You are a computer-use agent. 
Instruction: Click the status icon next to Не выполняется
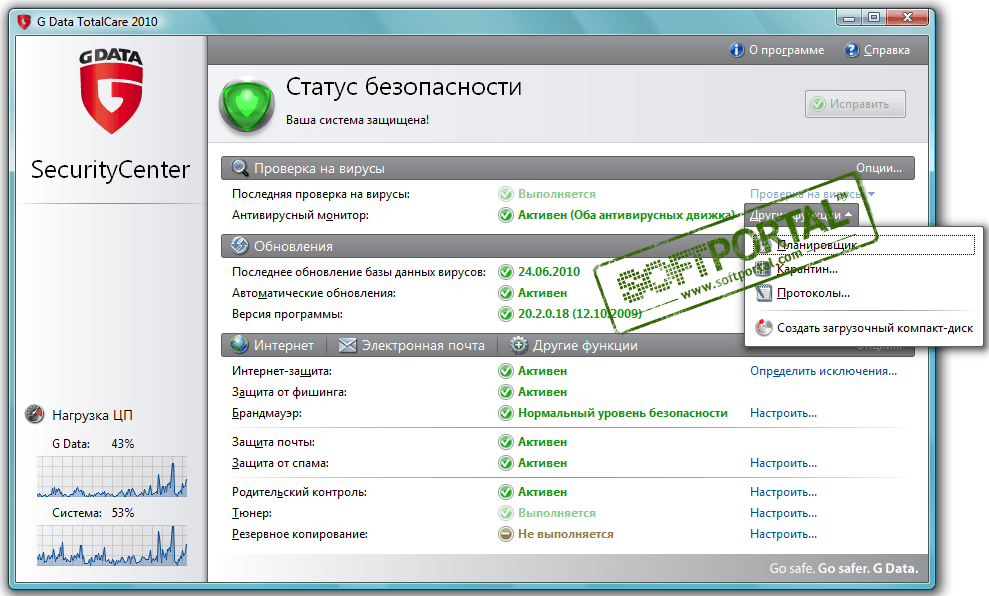pyautogui.click(x=506, y=534)
